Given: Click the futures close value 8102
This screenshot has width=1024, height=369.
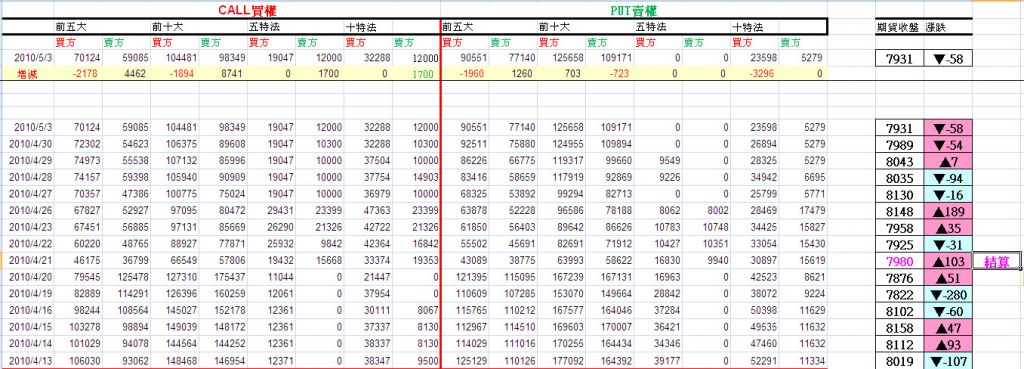Looking at the screenshot, I should 900,312.
